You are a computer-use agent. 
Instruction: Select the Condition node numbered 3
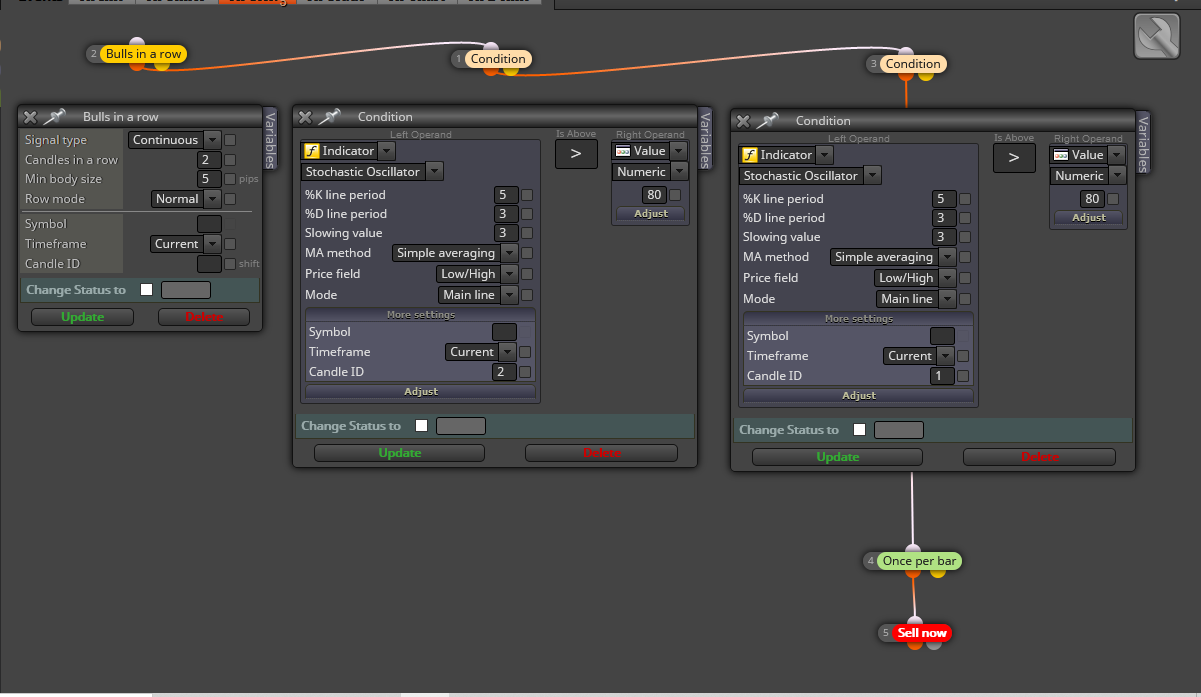913,64
